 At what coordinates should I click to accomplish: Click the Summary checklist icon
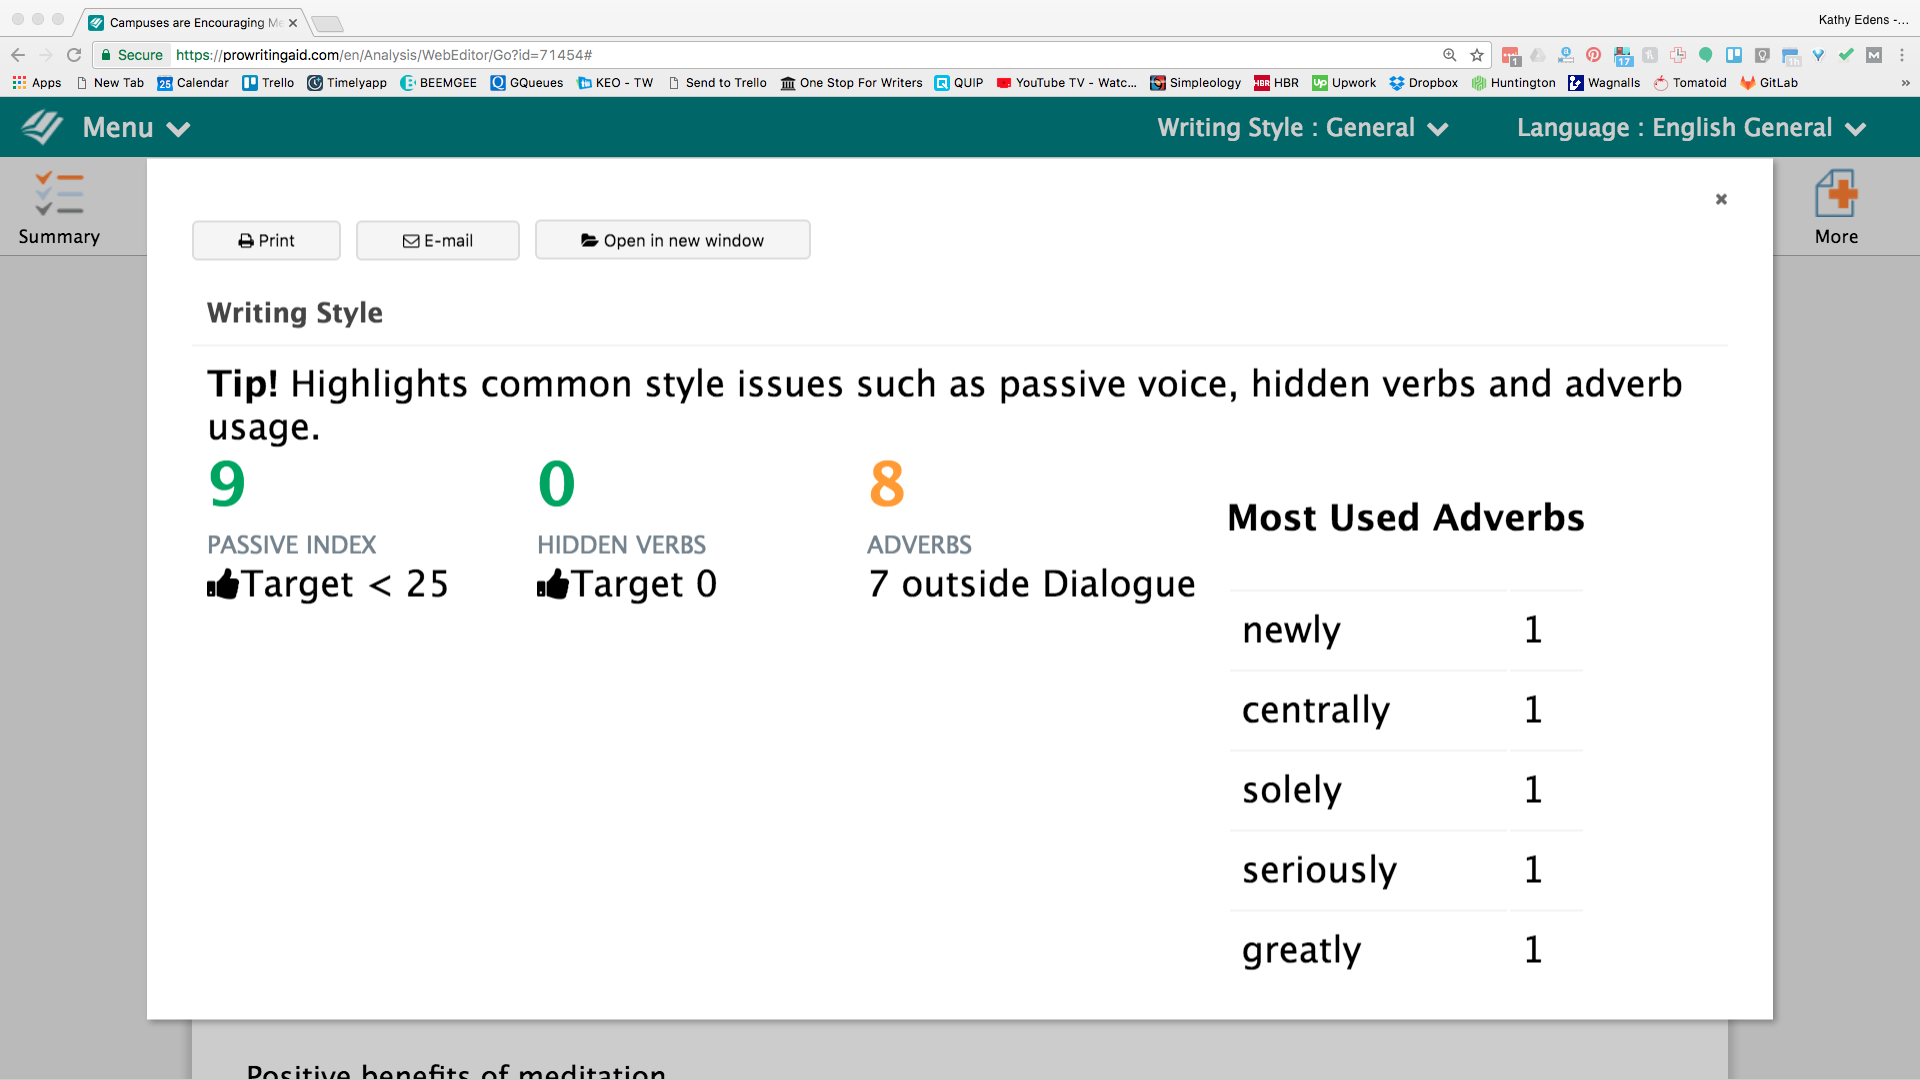(x=58, y=194)
